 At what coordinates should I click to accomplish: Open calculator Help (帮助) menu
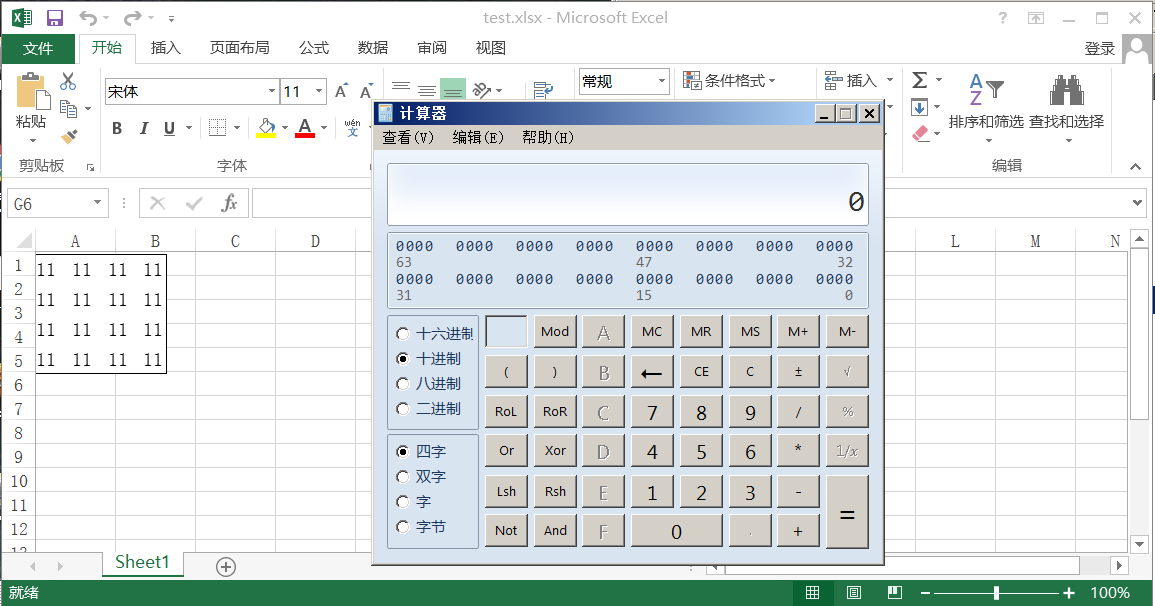(x=548, y=138)
